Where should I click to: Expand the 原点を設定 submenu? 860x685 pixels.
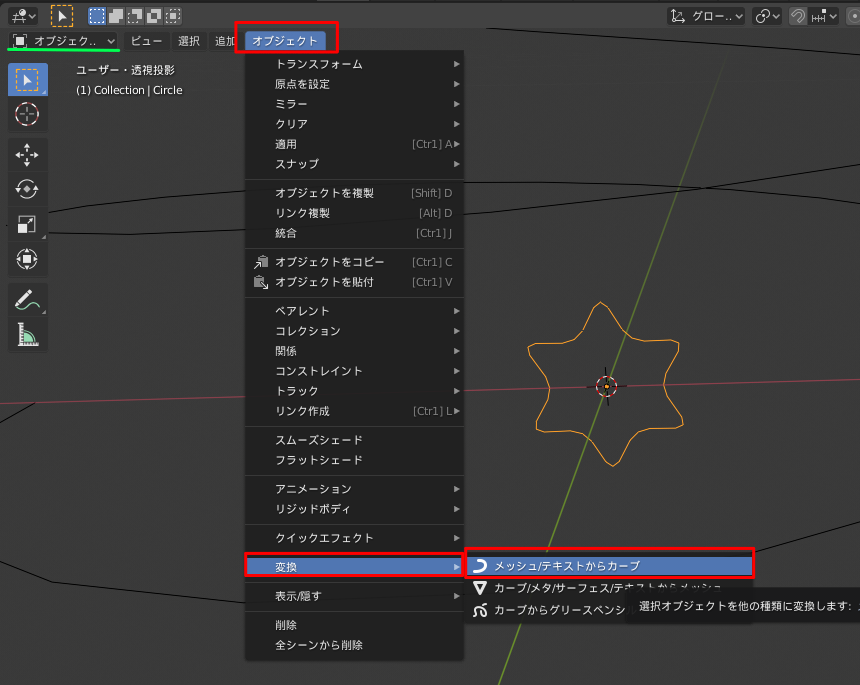click(x=354, y=84)
